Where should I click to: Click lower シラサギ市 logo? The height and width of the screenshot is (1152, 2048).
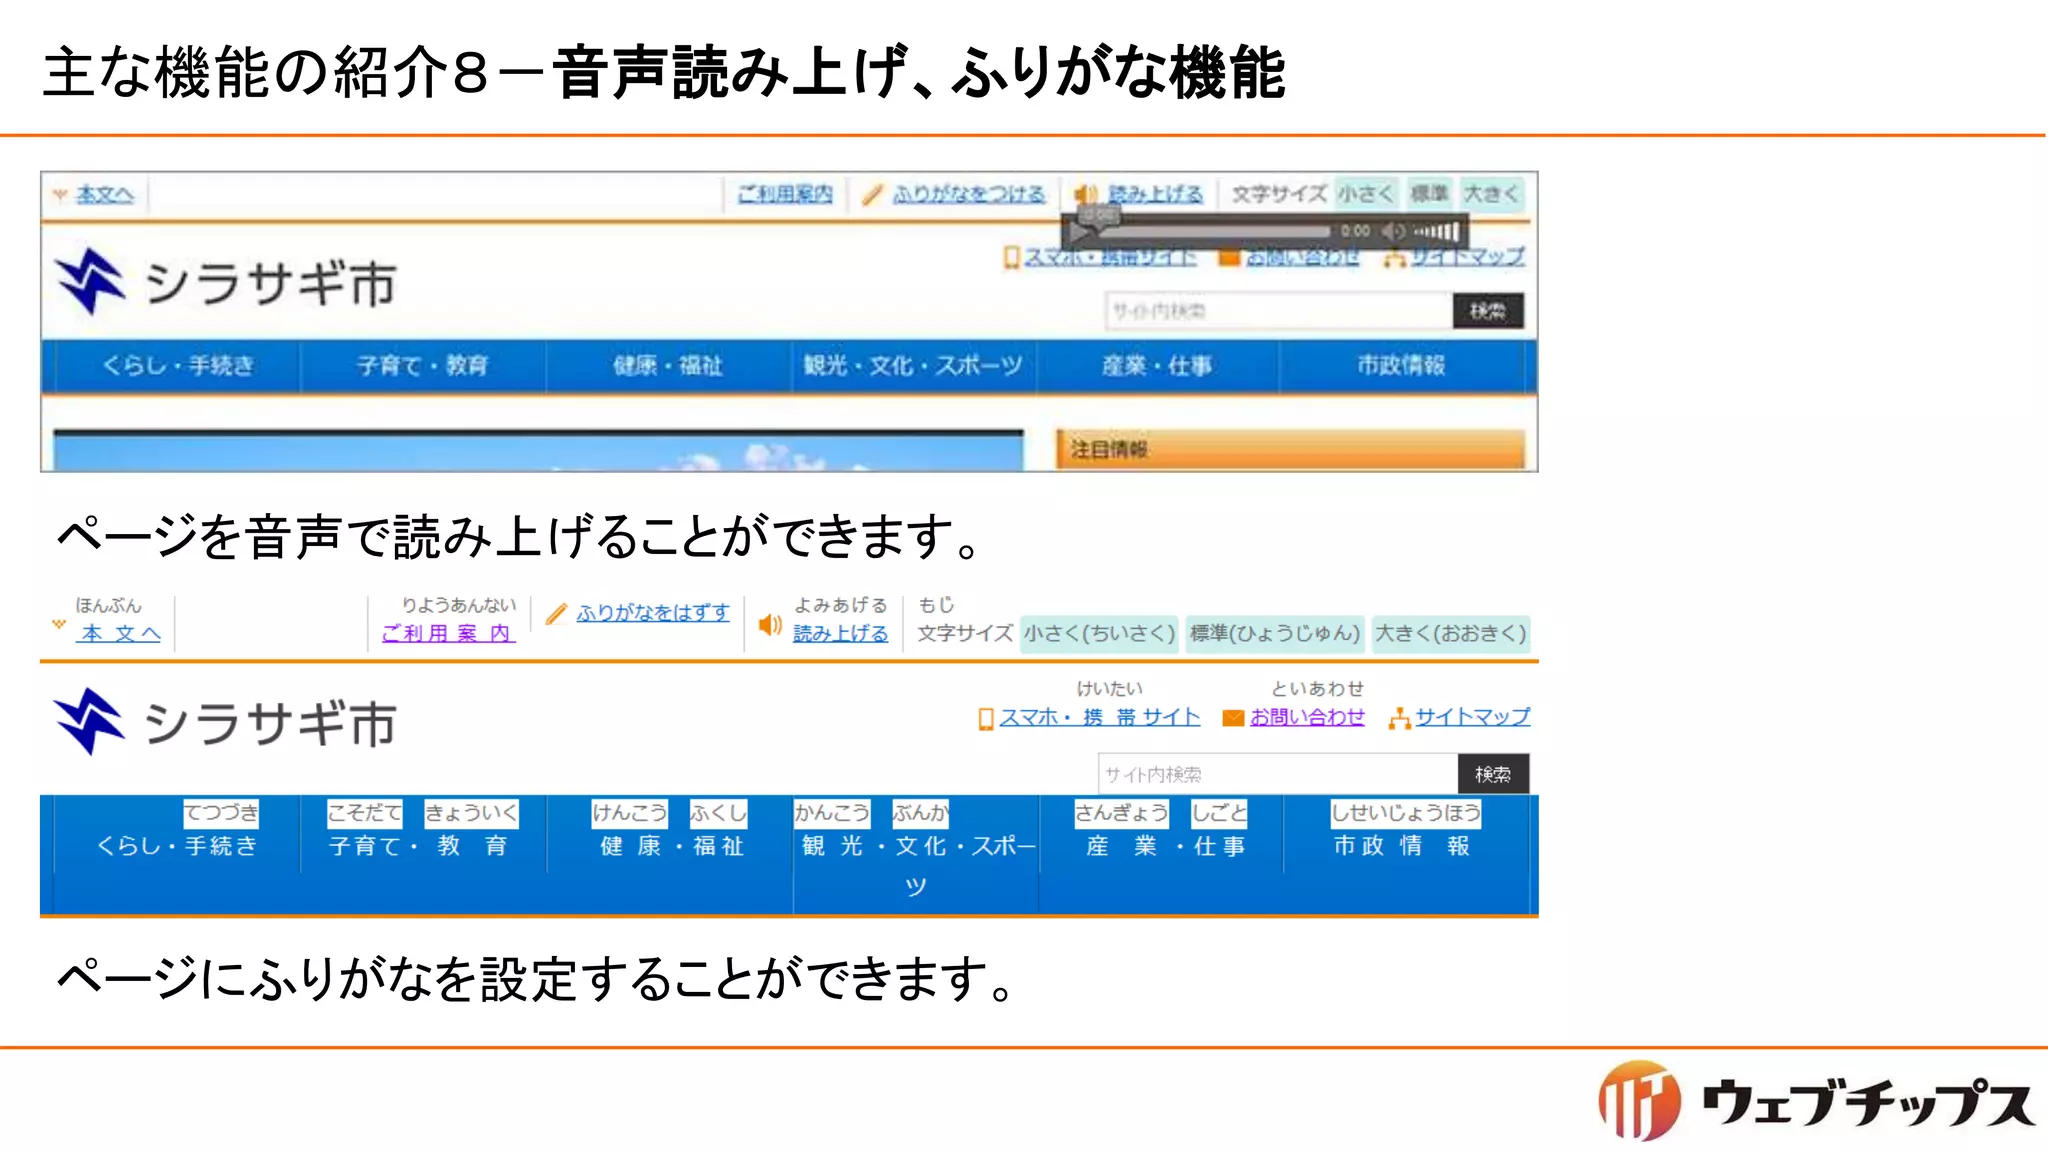point(226,722)
